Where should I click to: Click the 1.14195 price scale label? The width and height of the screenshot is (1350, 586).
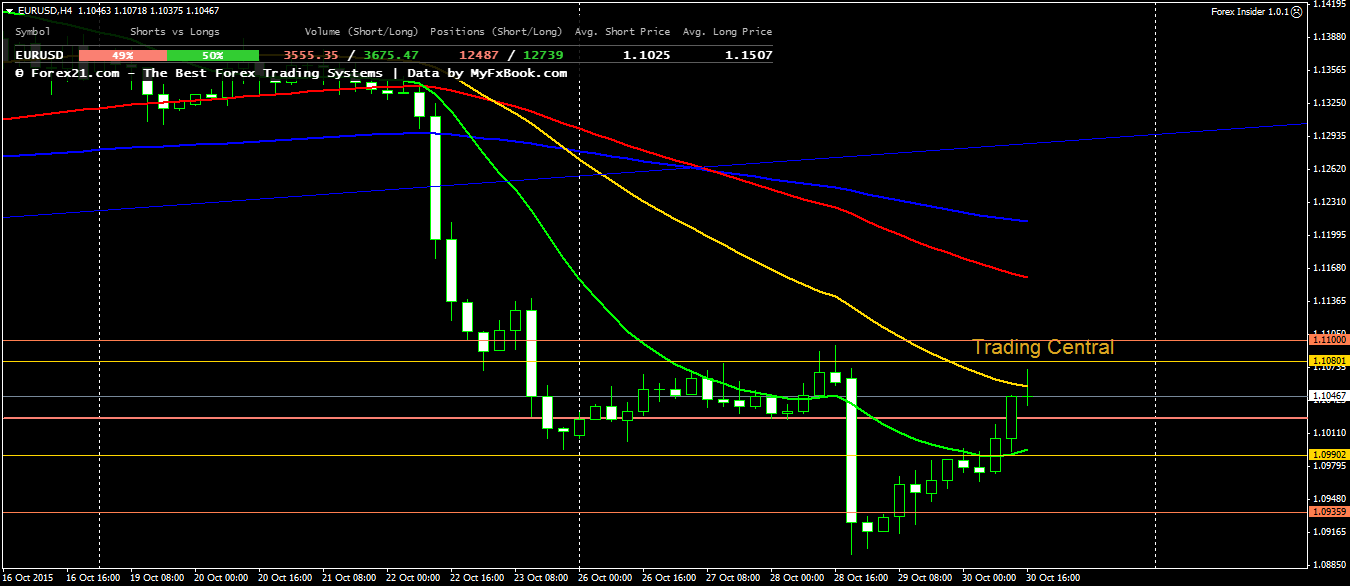(1331, 4)
